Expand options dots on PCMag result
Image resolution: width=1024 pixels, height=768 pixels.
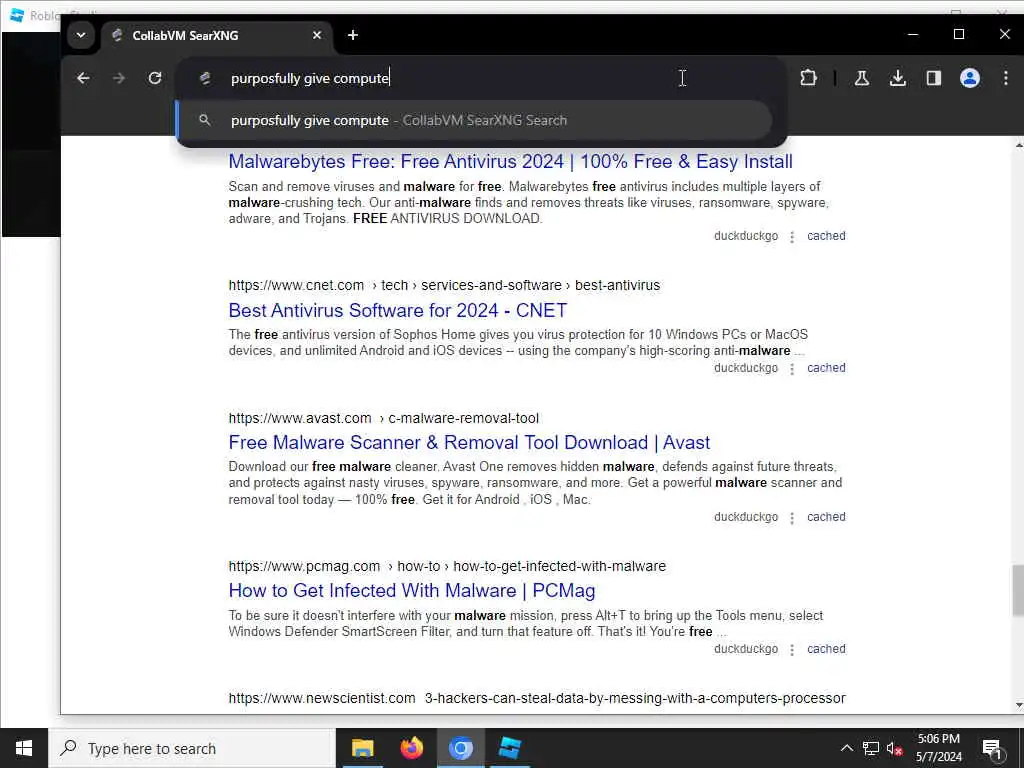click(792, 650)
